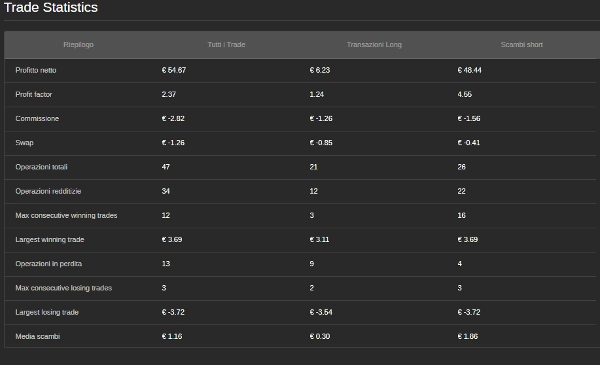Select long Swap value € -0.85
The image size is (600, 365).
[x=321, y=143]
